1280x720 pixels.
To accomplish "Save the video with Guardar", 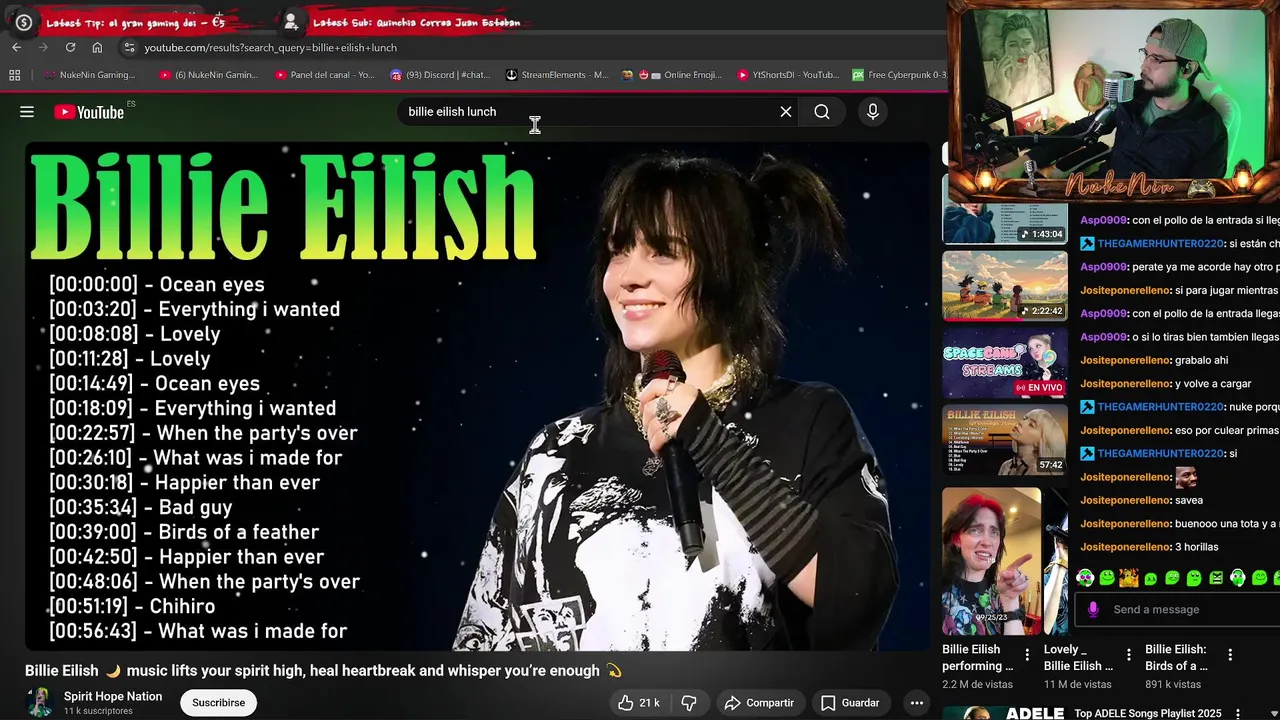I will click(x=850, y=703).
